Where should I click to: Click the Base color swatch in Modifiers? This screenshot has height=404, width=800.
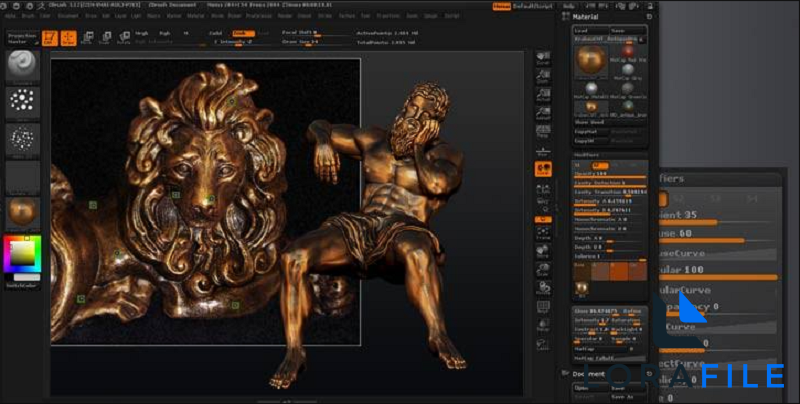click(x=582, y=271)
